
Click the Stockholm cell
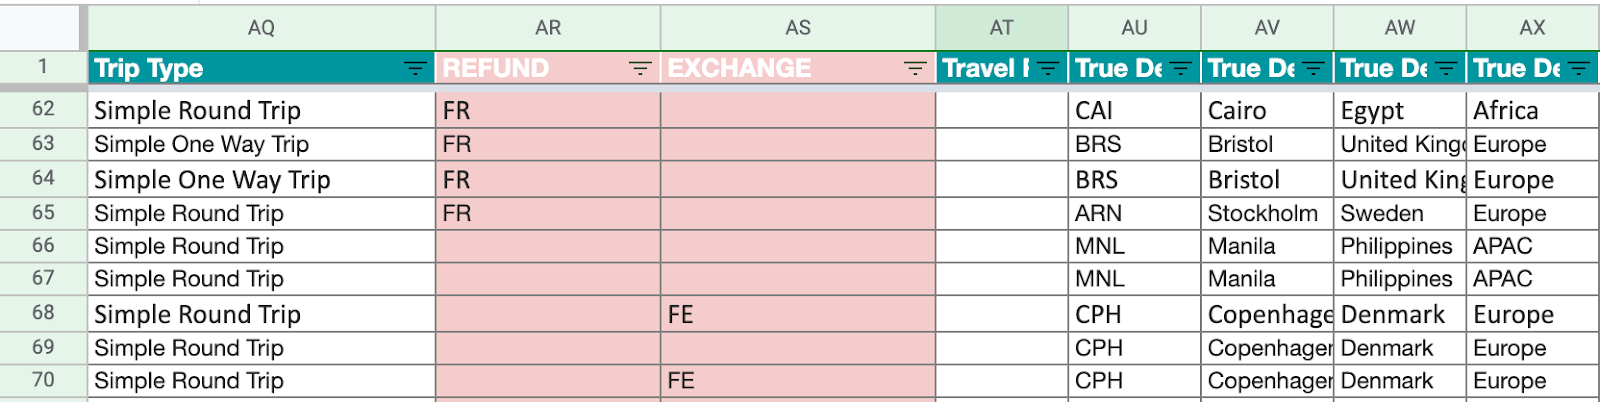[1266, 214]
